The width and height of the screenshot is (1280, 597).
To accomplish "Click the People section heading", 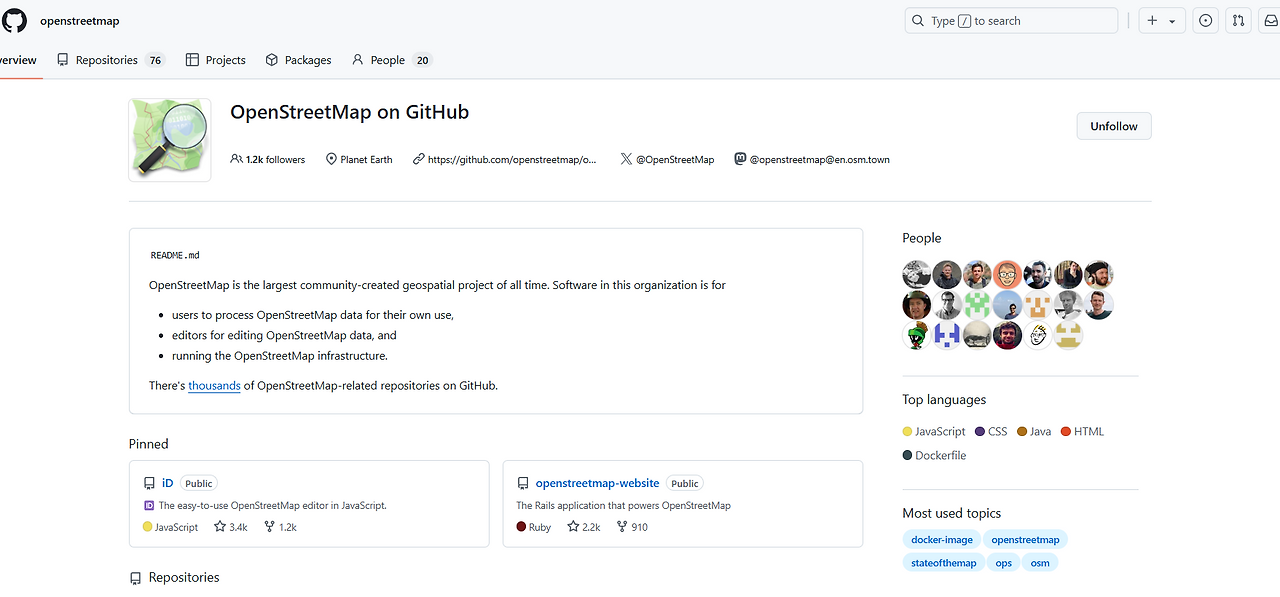I will (921, 238).
